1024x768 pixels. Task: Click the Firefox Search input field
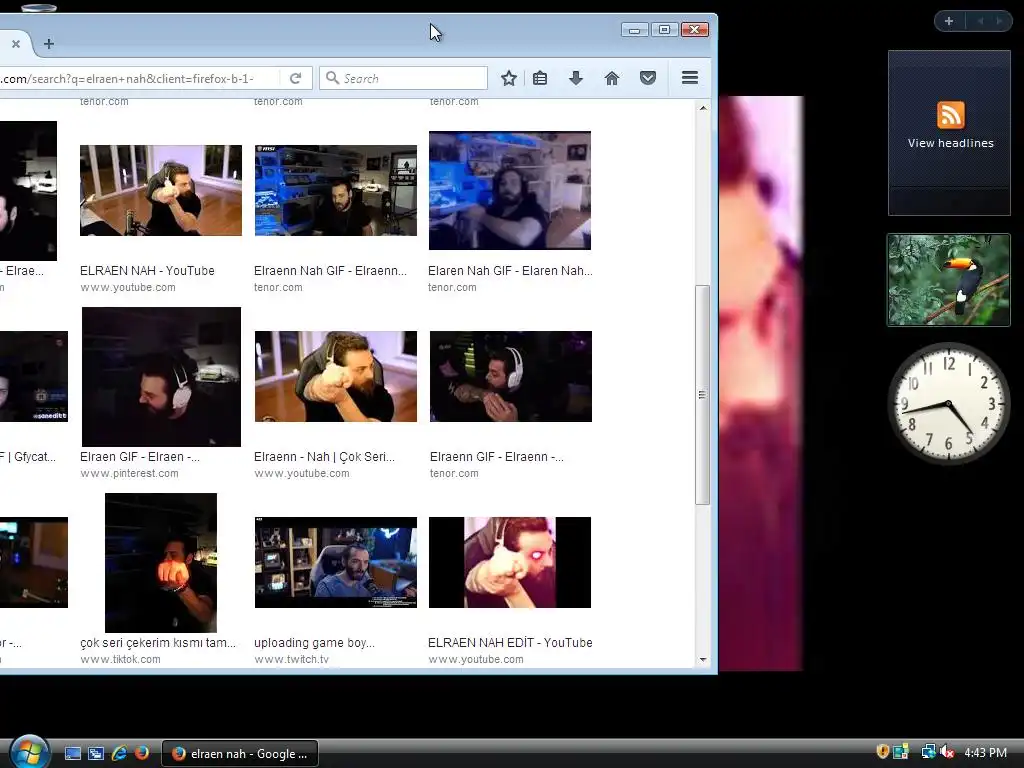click(x=404, y=78)
